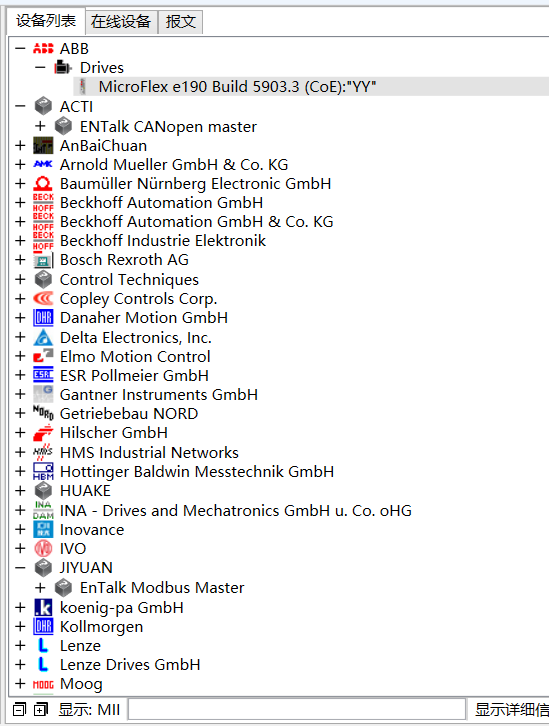
Task: Collapse the ACTI tree node
Action: (x=20, y=106)
